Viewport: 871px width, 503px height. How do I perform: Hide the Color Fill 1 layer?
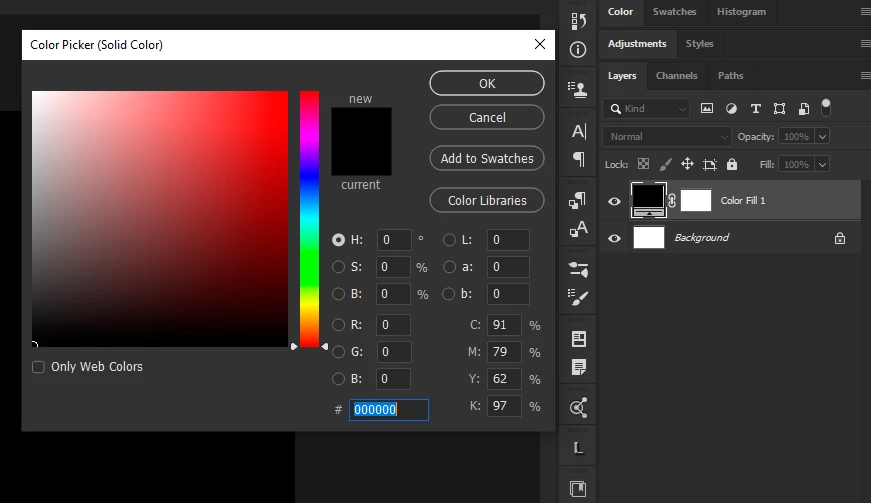click(x=614, y=201)
